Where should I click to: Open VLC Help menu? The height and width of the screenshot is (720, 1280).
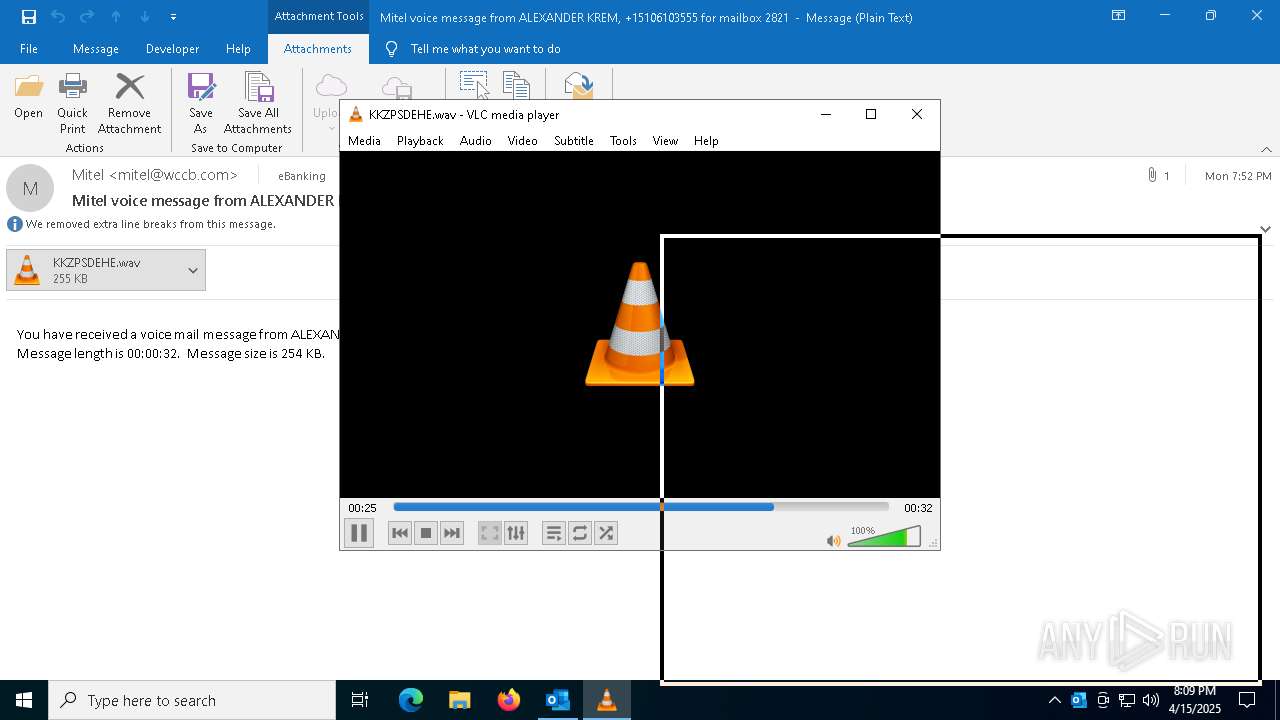(x=706, y=141)
